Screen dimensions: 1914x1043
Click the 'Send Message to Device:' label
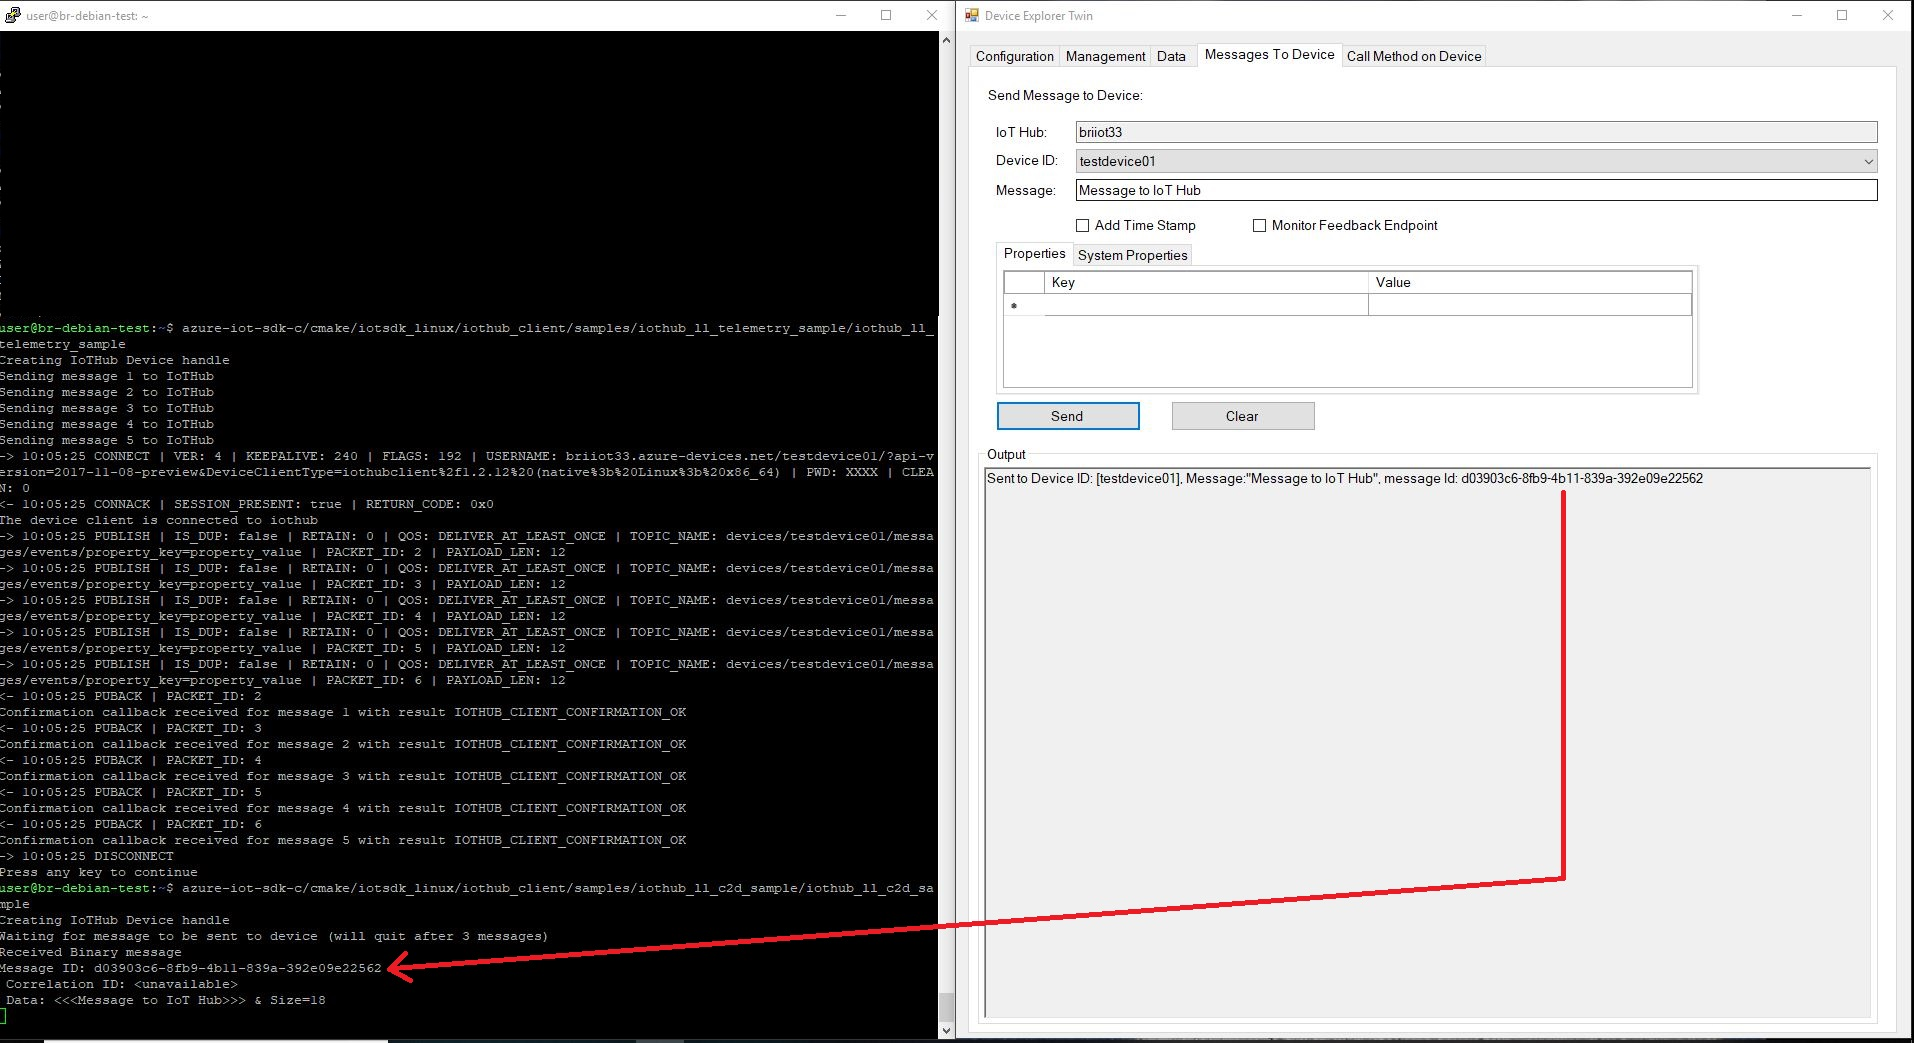coord(1065,96)
